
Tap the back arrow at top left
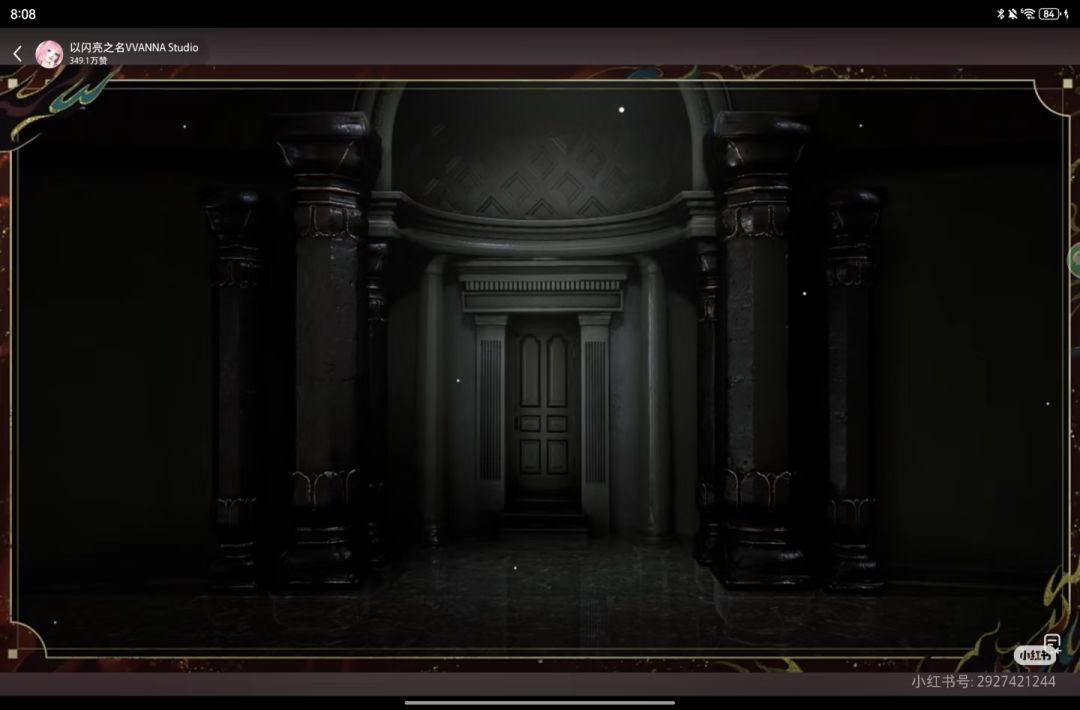click(18, 54)
